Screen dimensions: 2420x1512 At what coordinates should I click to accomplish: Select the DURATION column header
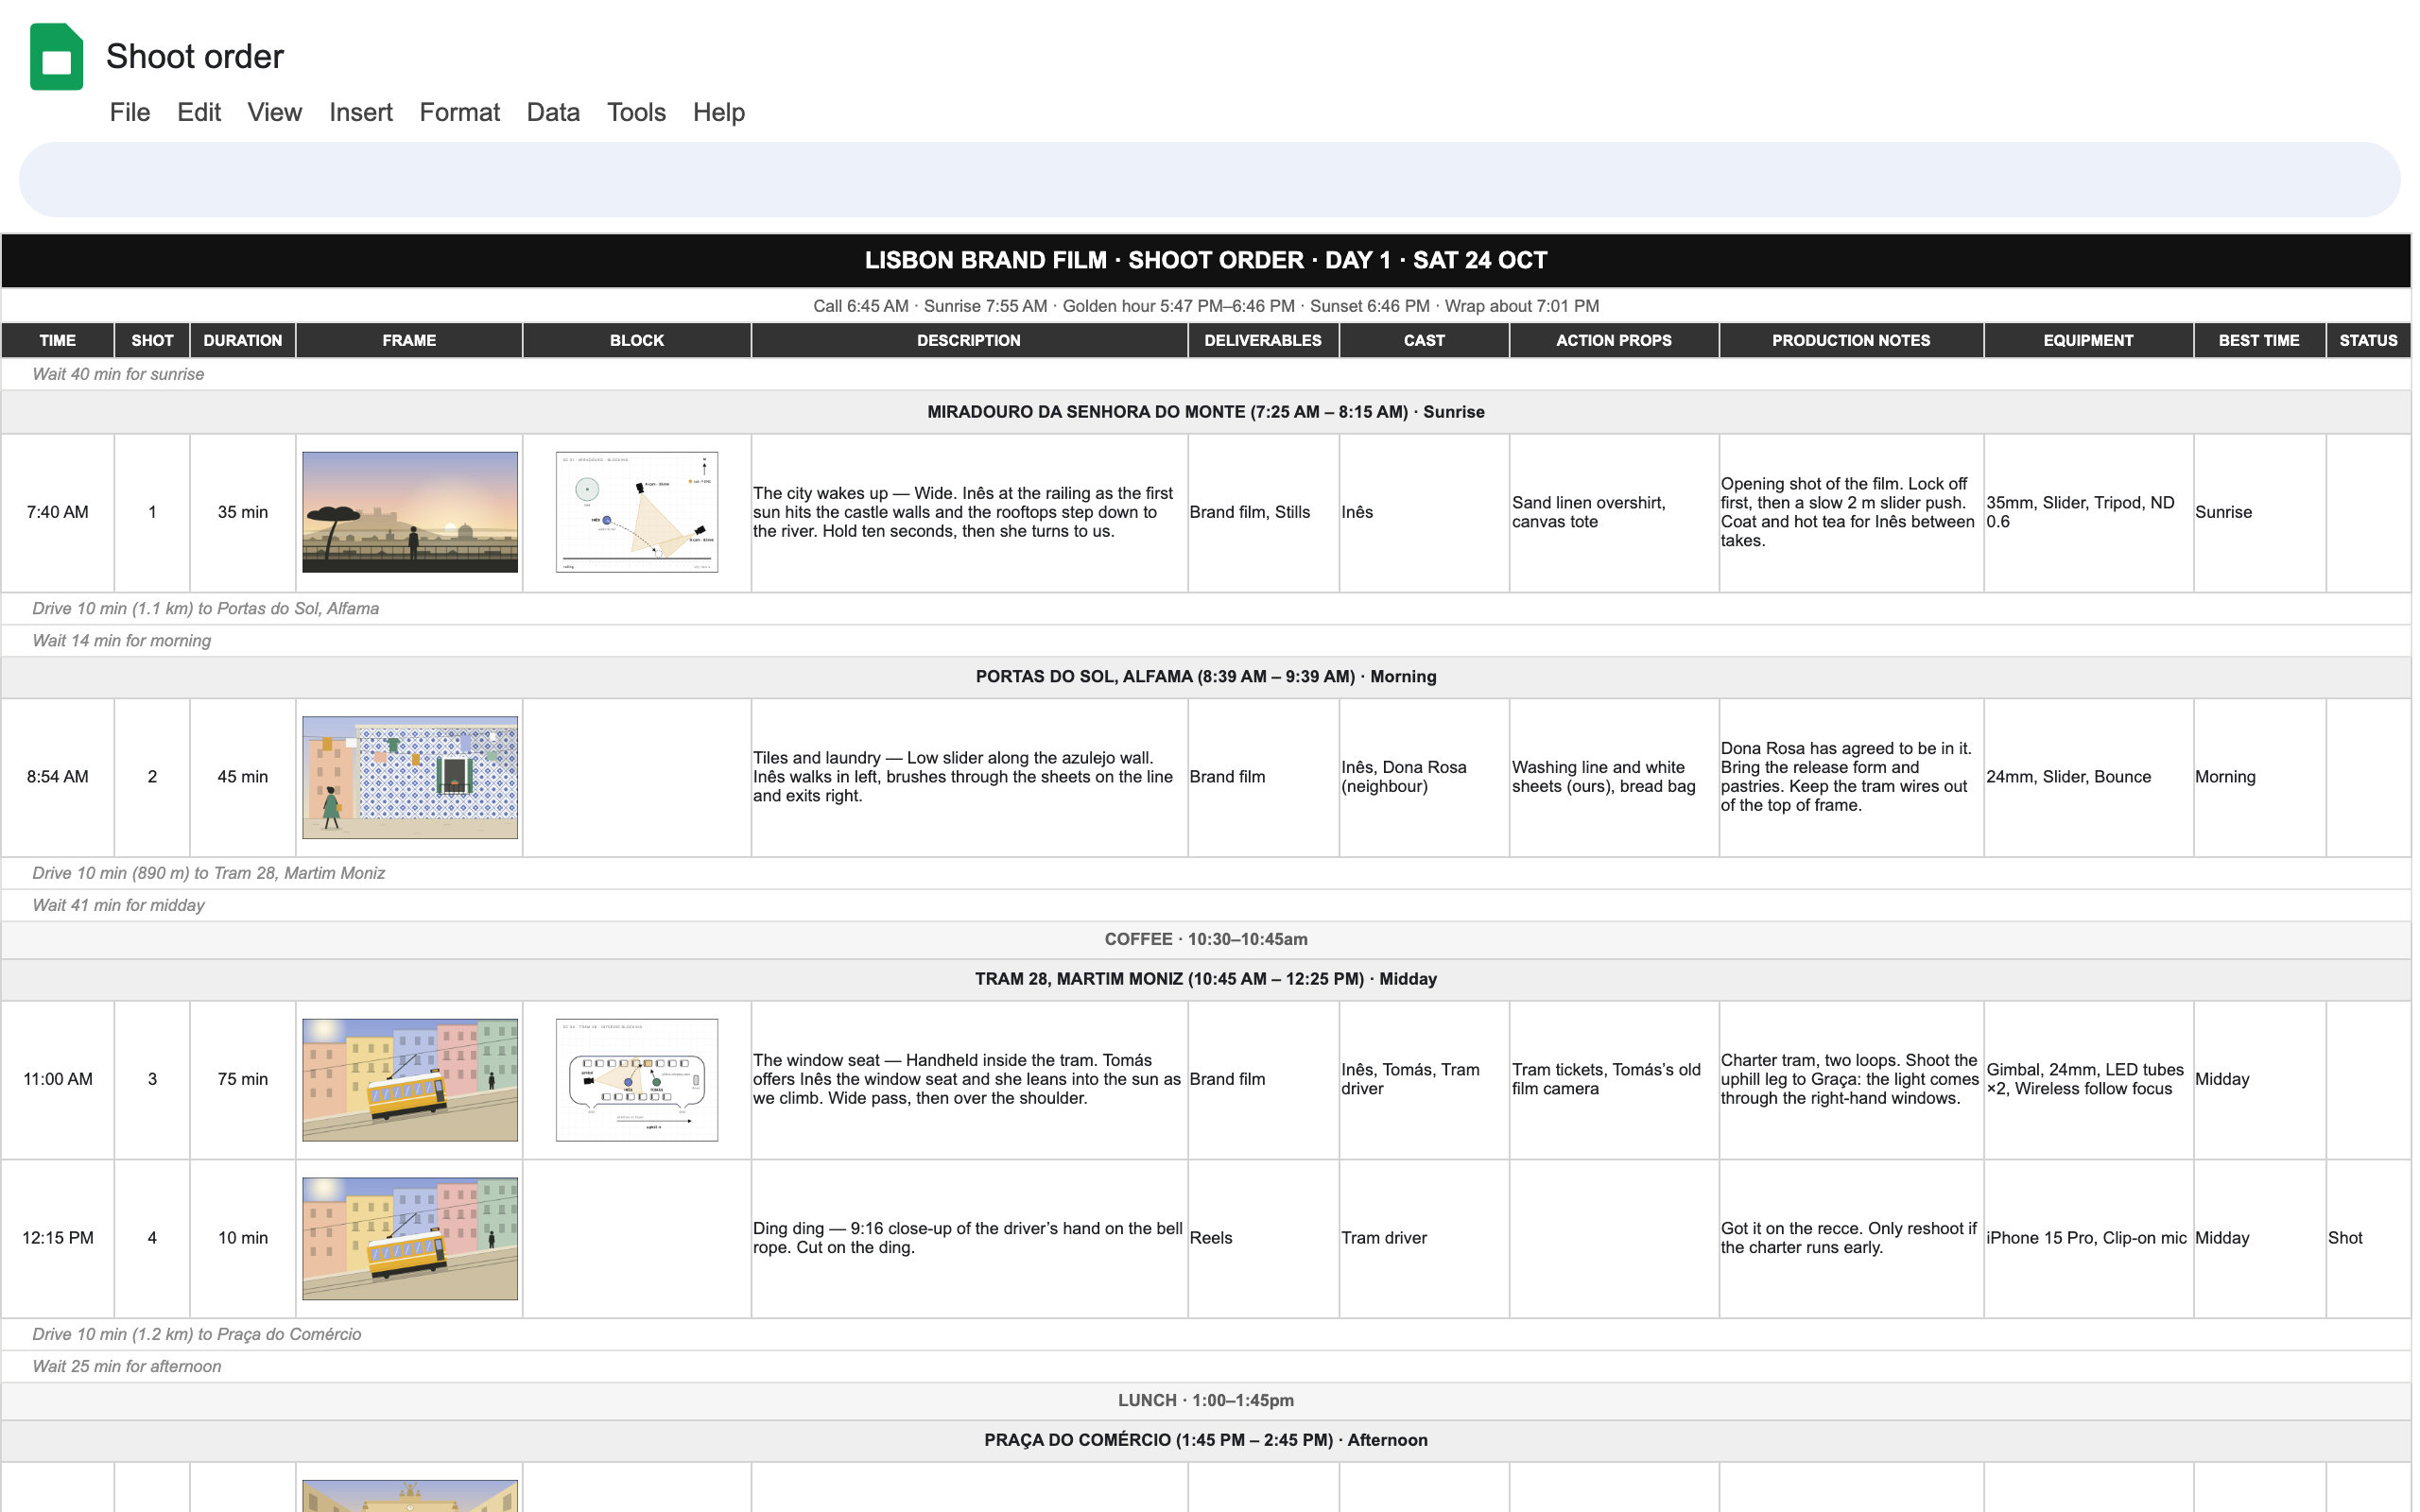(x=243, y=340)
